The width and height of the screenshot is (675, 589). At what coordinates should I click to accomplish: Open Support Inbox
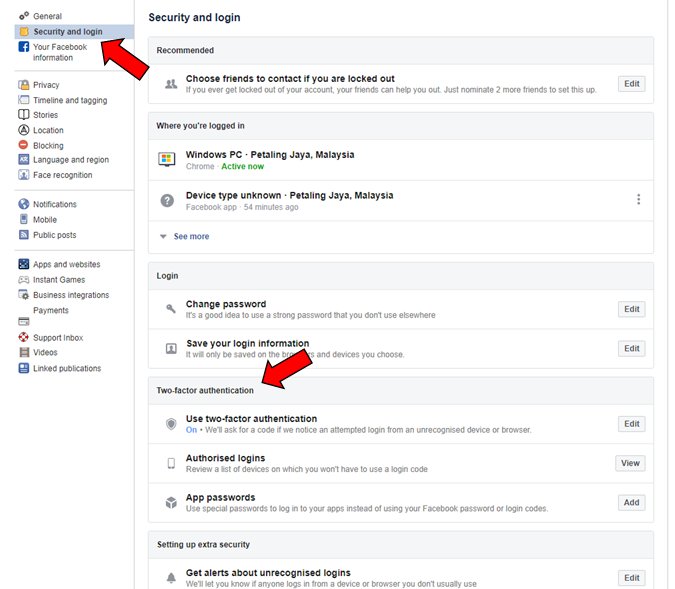tap(58, 338)
